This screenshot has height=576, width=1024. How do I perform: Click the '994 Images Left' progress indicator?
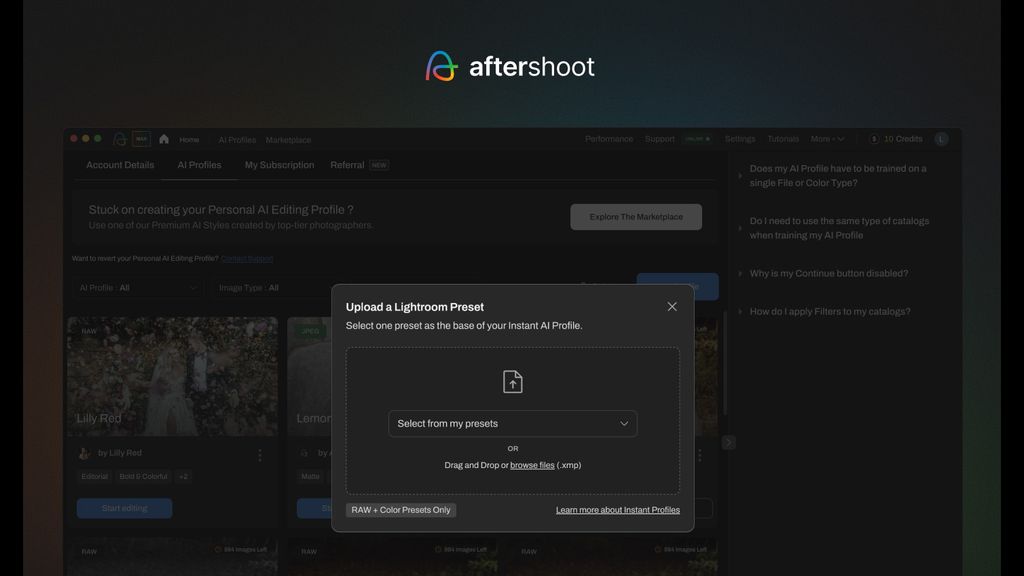tap(245, 550)
